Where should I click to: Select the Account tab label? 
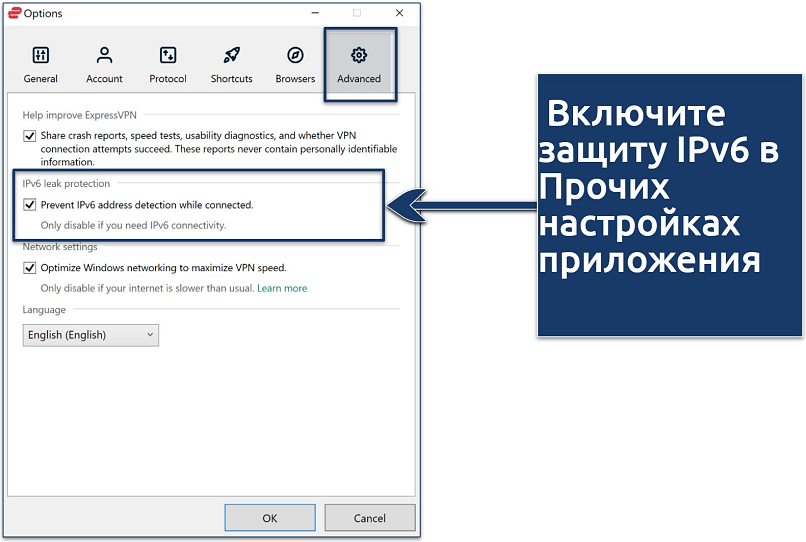pyautogui.click(x=104, y=79)
